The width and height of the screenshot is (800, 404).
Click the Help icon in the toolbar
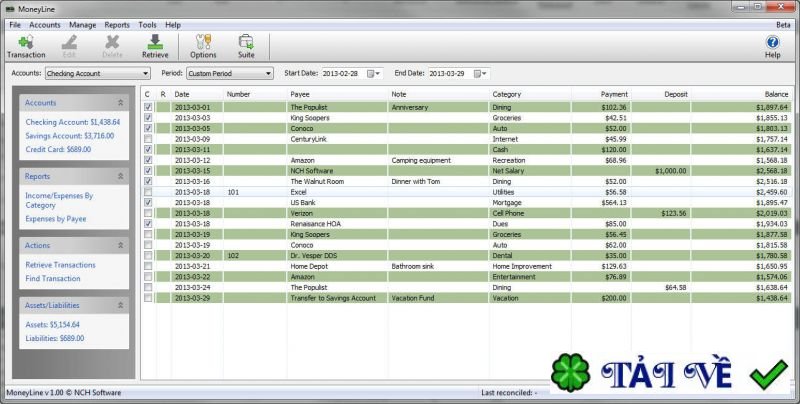tap(772, 47)
